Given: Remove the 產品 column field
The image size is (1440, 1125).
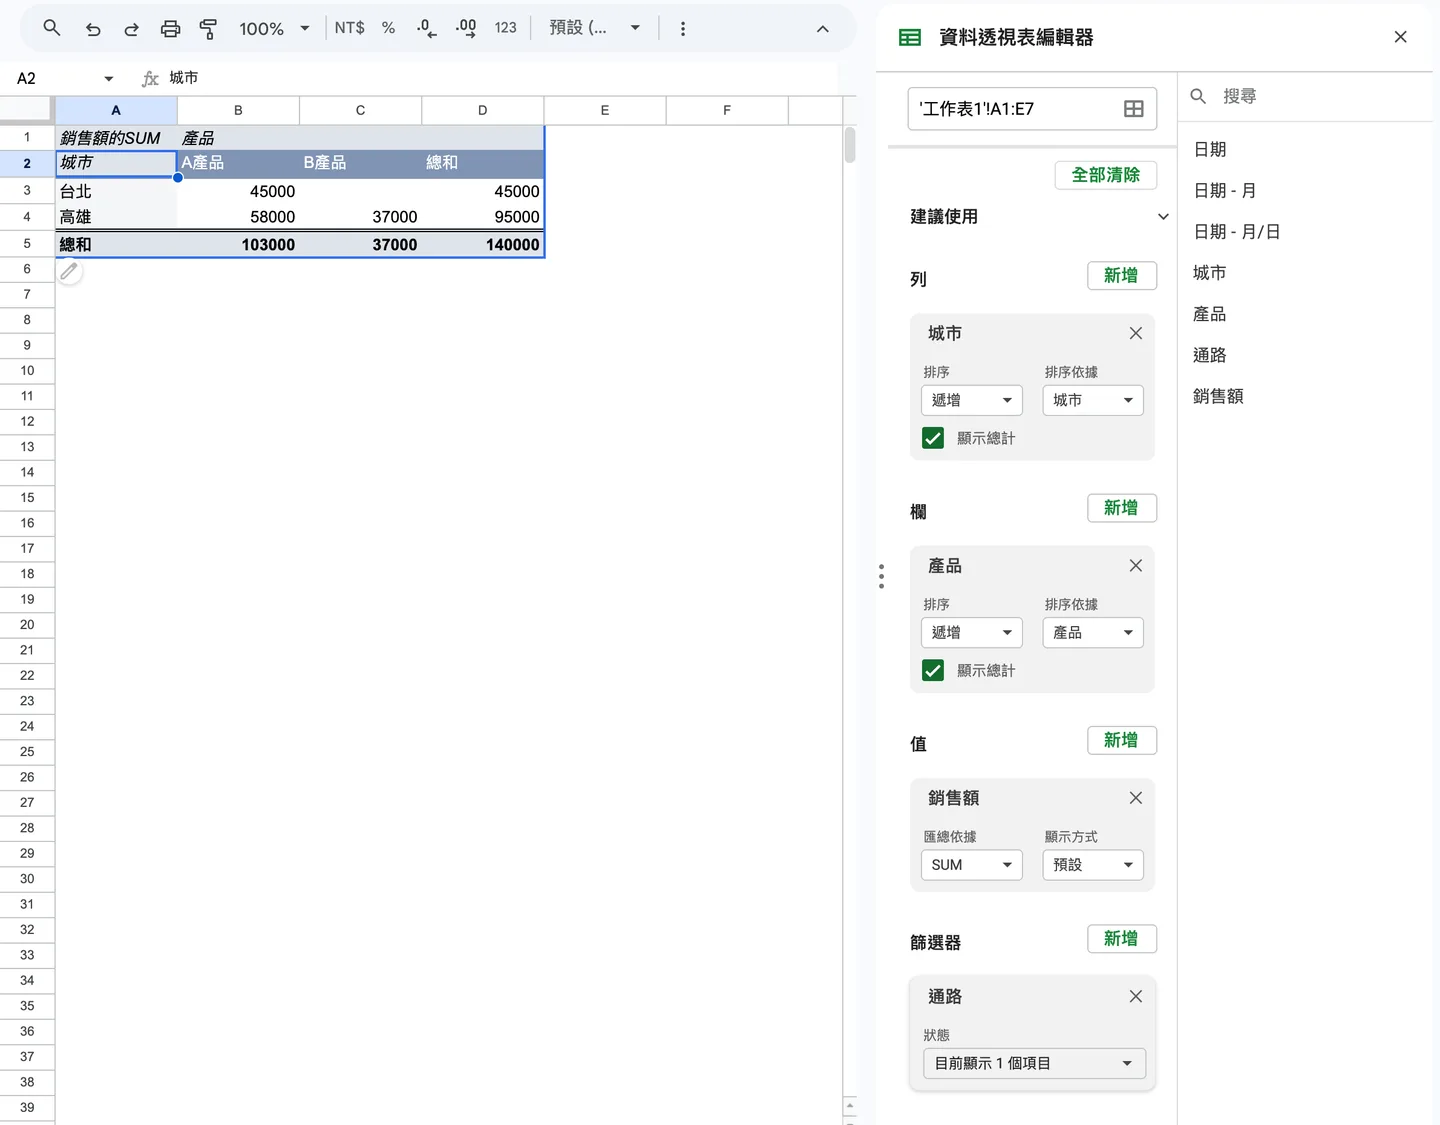Looking at the screenshot, I should pos(1136,566).
